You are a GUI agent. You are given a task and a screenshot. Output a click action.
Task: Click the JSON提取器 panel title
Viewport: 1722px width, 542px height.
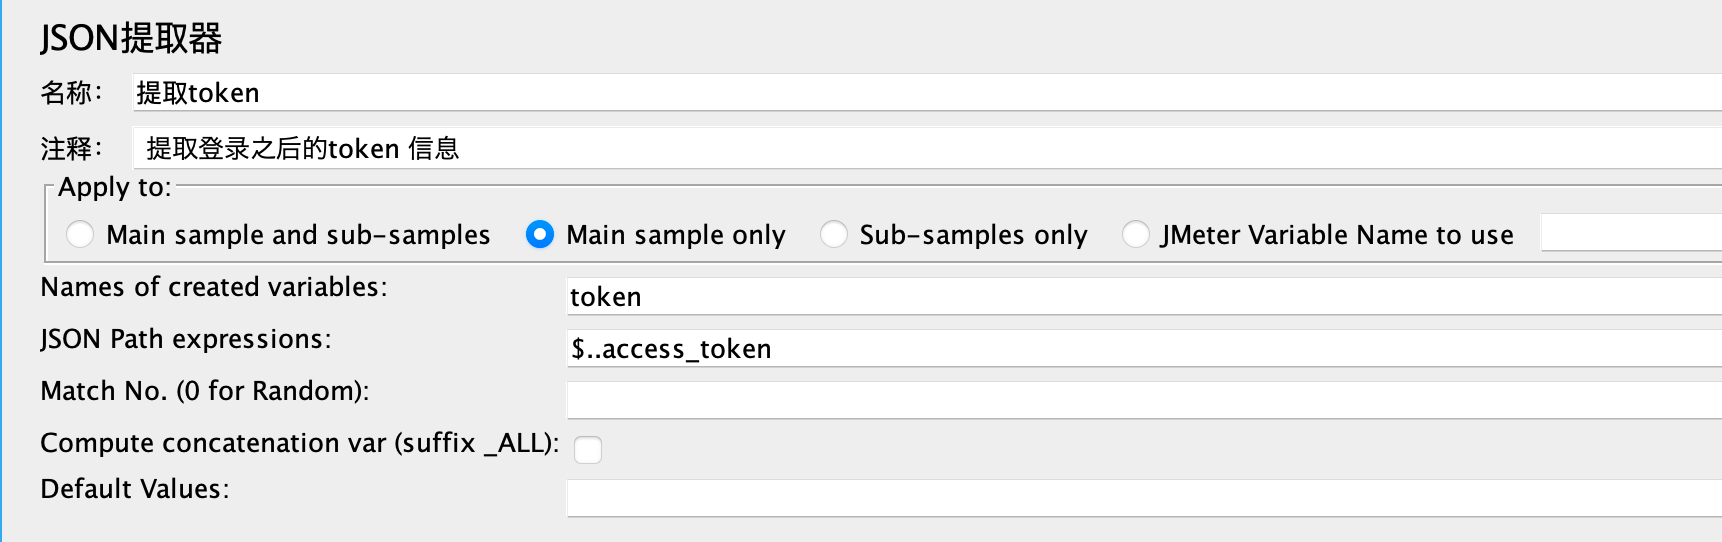(131, 39)
